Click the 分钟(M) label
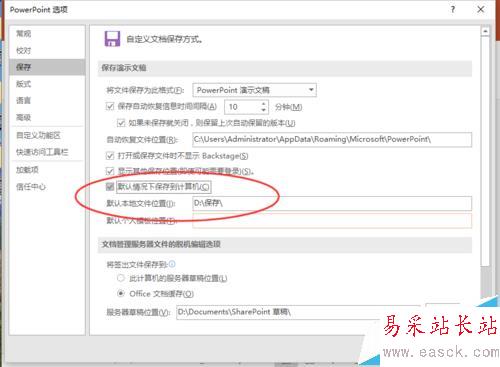Screen dimensions: 500x367 point(288,107)
